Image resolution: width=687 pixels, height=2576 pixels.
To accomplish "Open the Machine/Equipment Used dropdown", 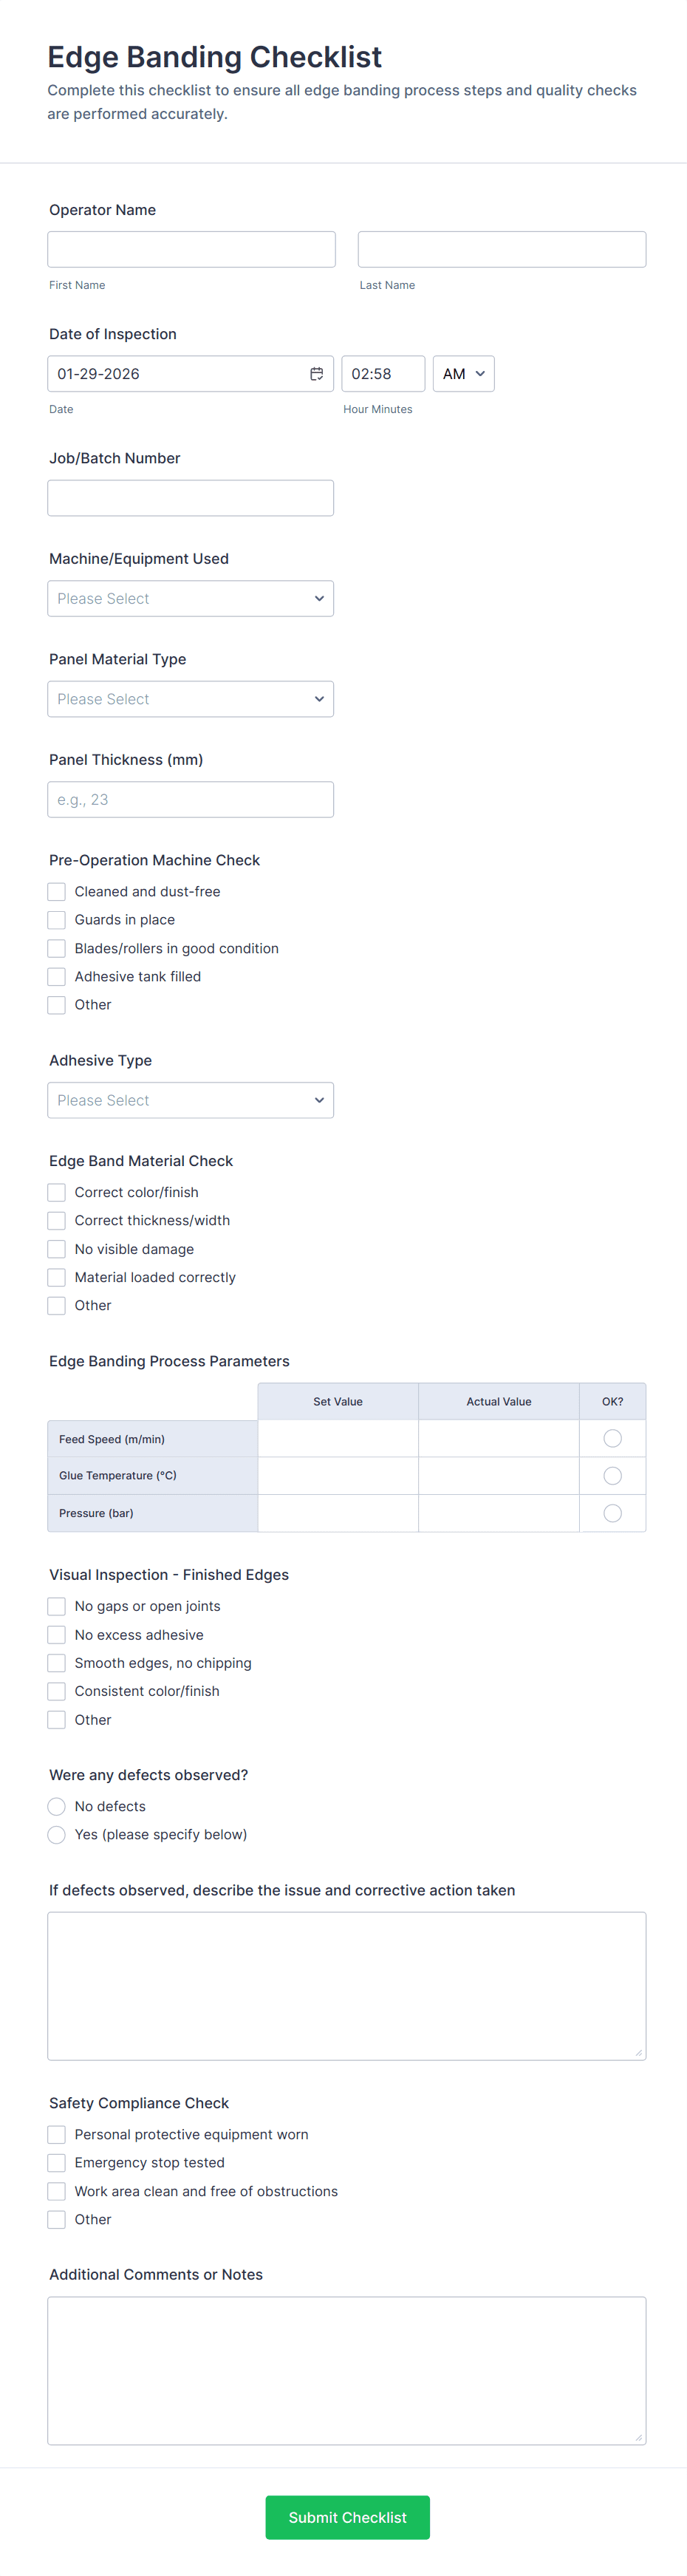I will click(190, 599).
